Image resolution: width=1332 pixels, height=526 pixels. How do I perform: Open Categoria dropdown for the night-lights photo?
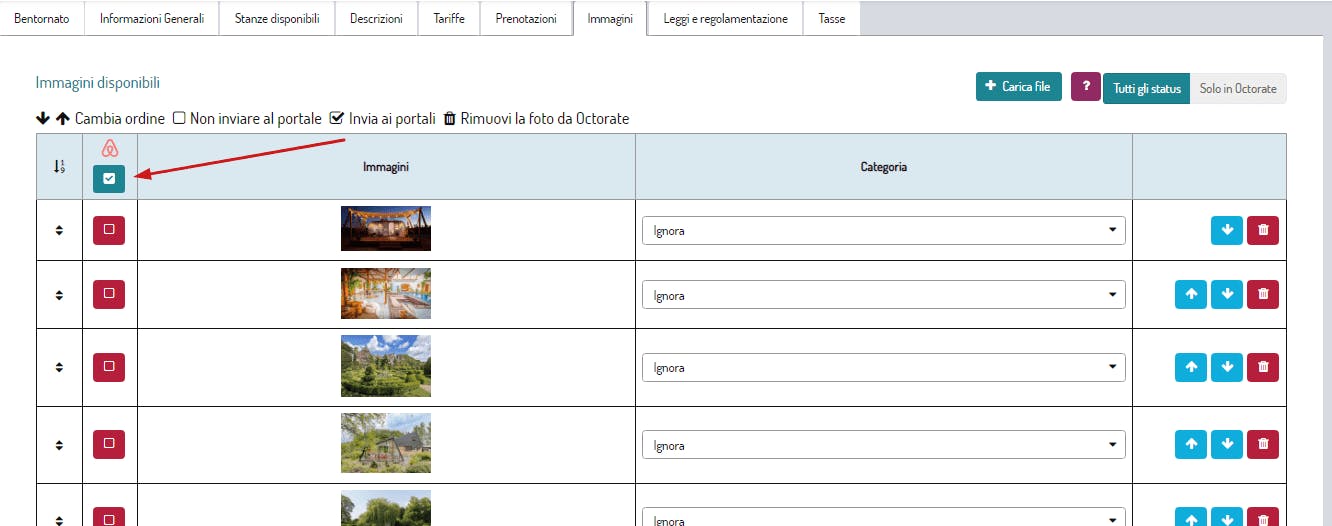(884, 230)
